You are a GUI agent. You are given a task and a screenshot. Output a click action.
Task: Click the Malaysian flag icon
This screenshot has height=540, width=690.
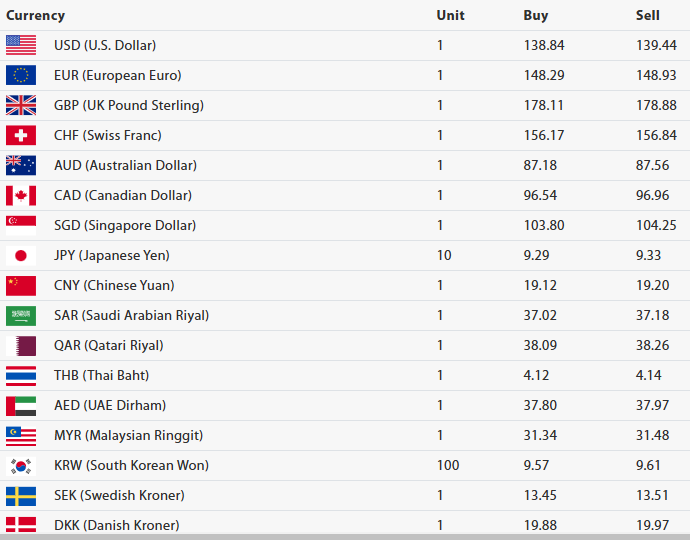click(21, 435)
